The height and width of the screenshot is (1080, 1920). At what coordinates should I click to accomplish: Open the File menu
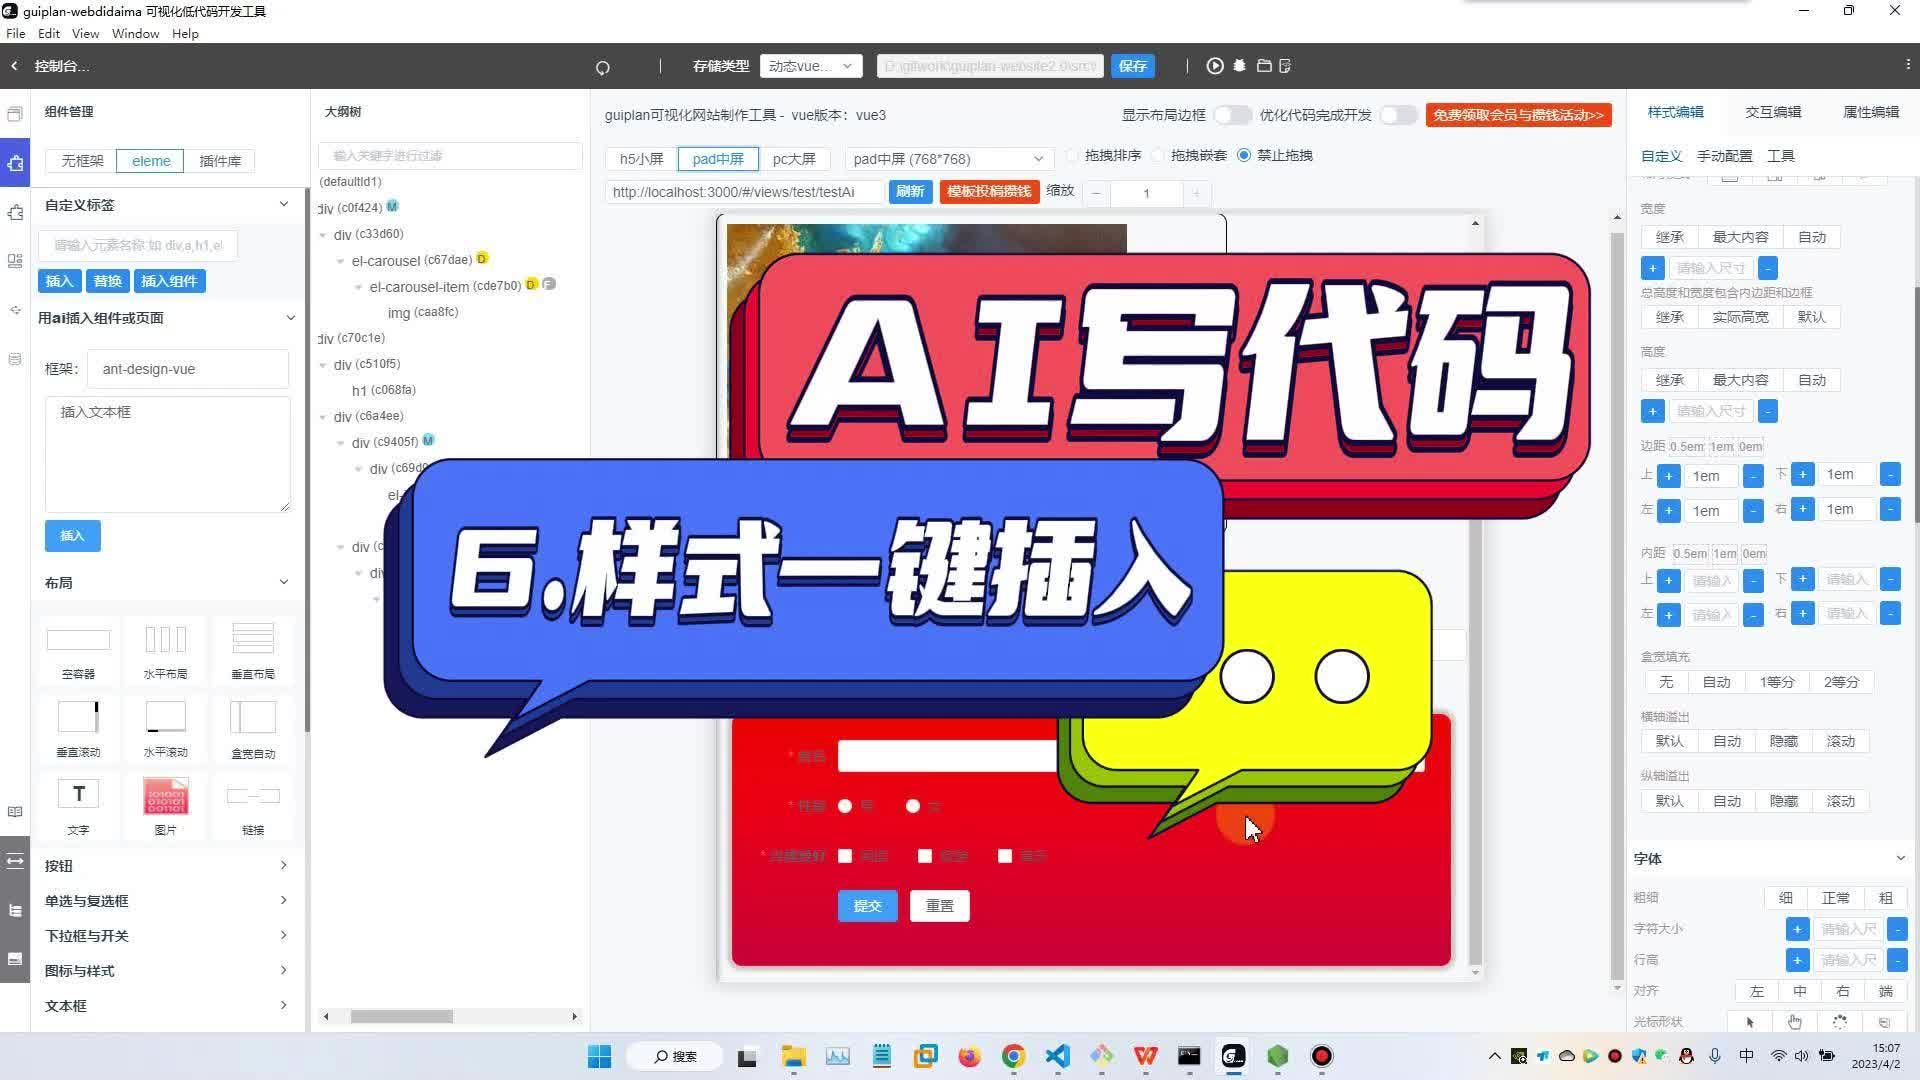tap(15, 34)
